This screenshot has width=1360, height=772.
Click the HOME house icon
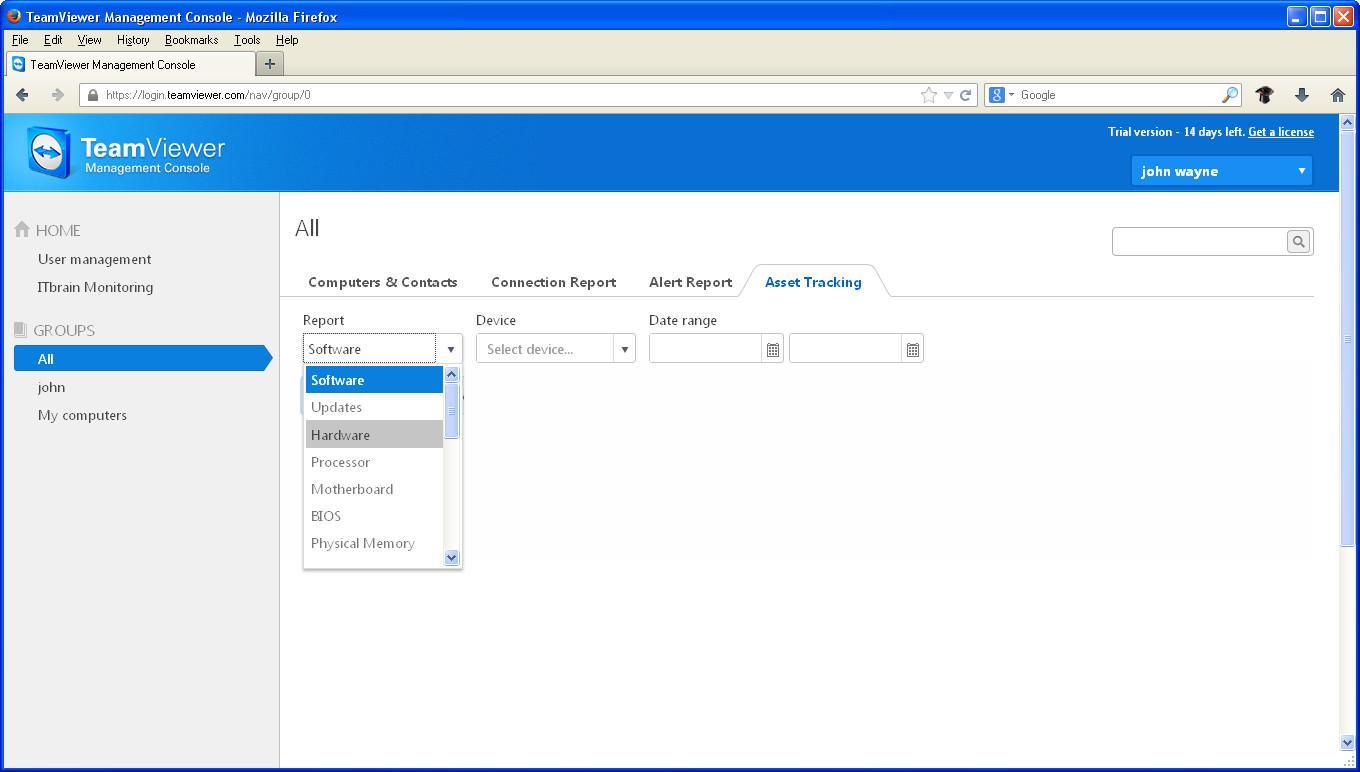click(22, 229)
